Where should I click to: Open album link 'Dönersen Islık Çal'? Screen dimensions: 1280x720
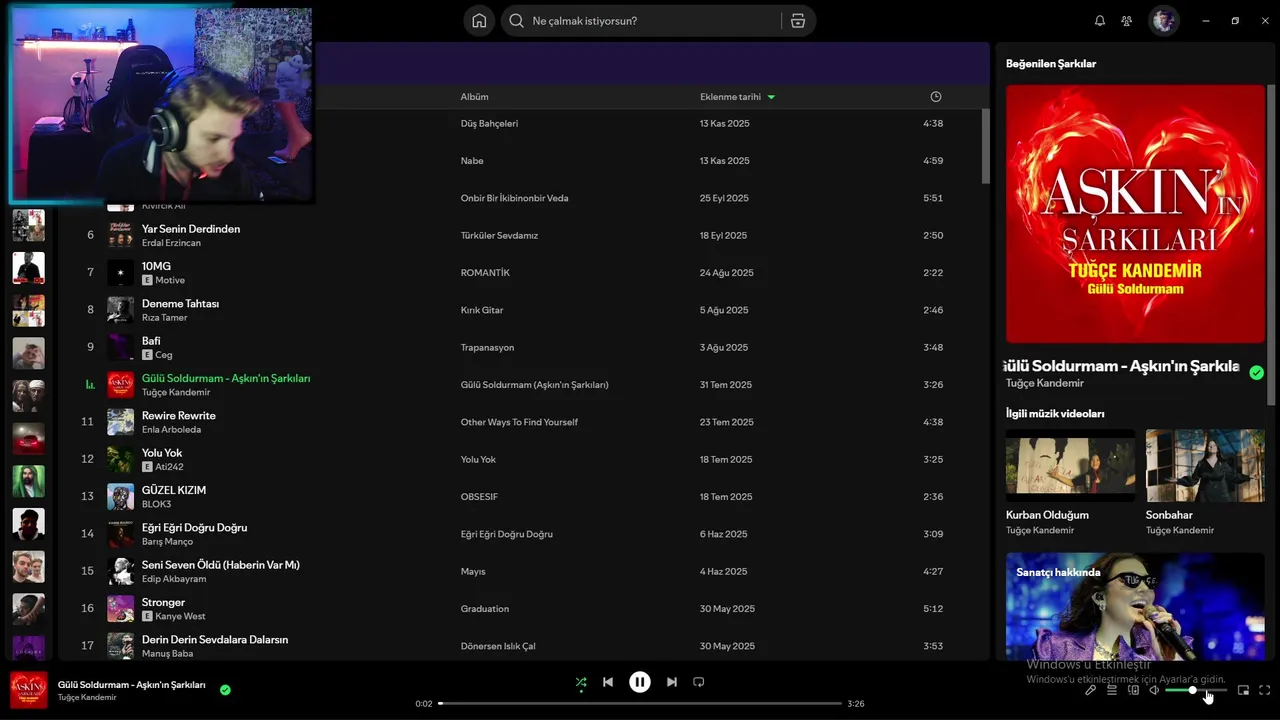(498, 646)
